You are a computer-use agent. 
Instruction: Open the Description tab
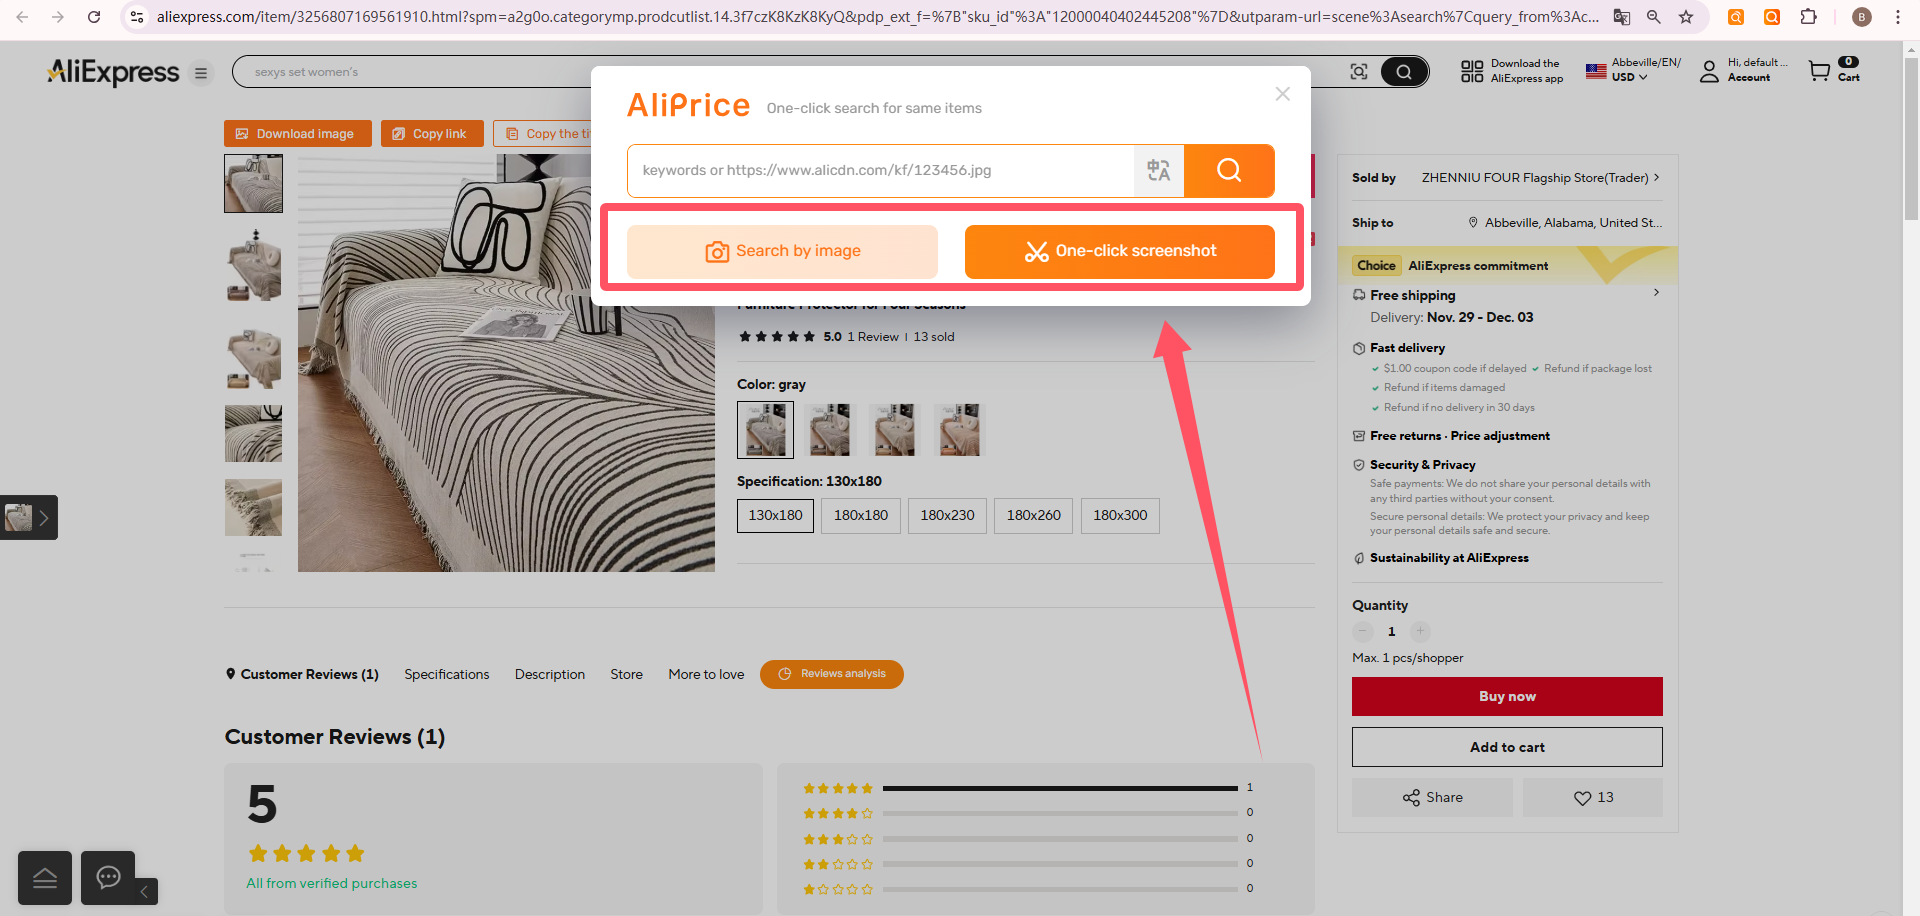click(x=550, y=675)
